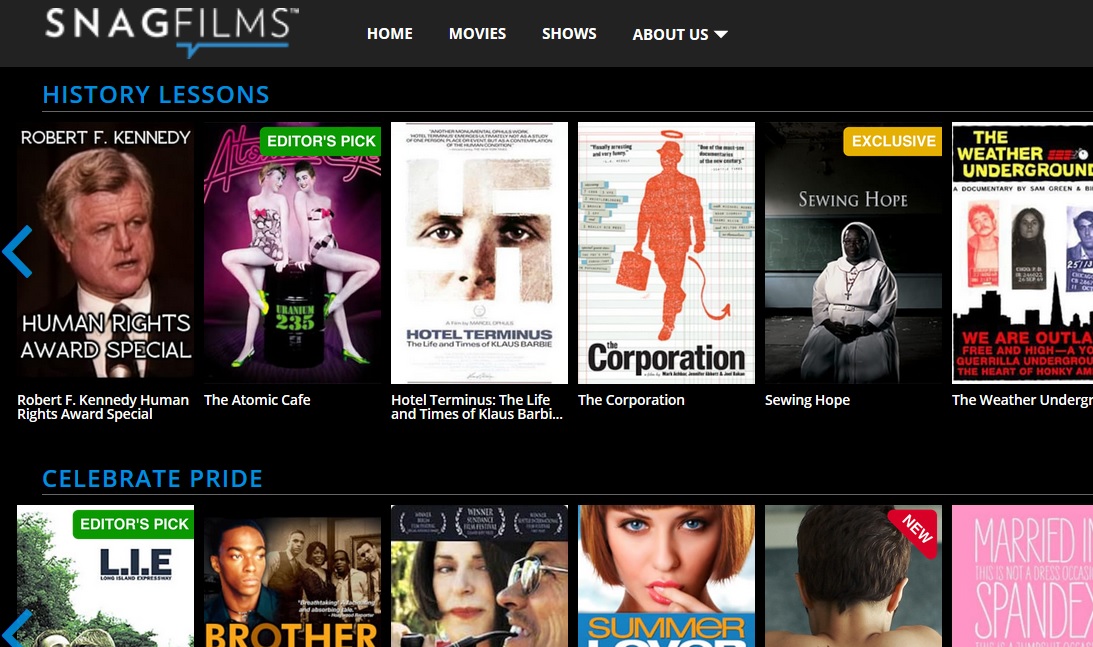Open Hotel Terminus via its title link

(x=478, y=406)
